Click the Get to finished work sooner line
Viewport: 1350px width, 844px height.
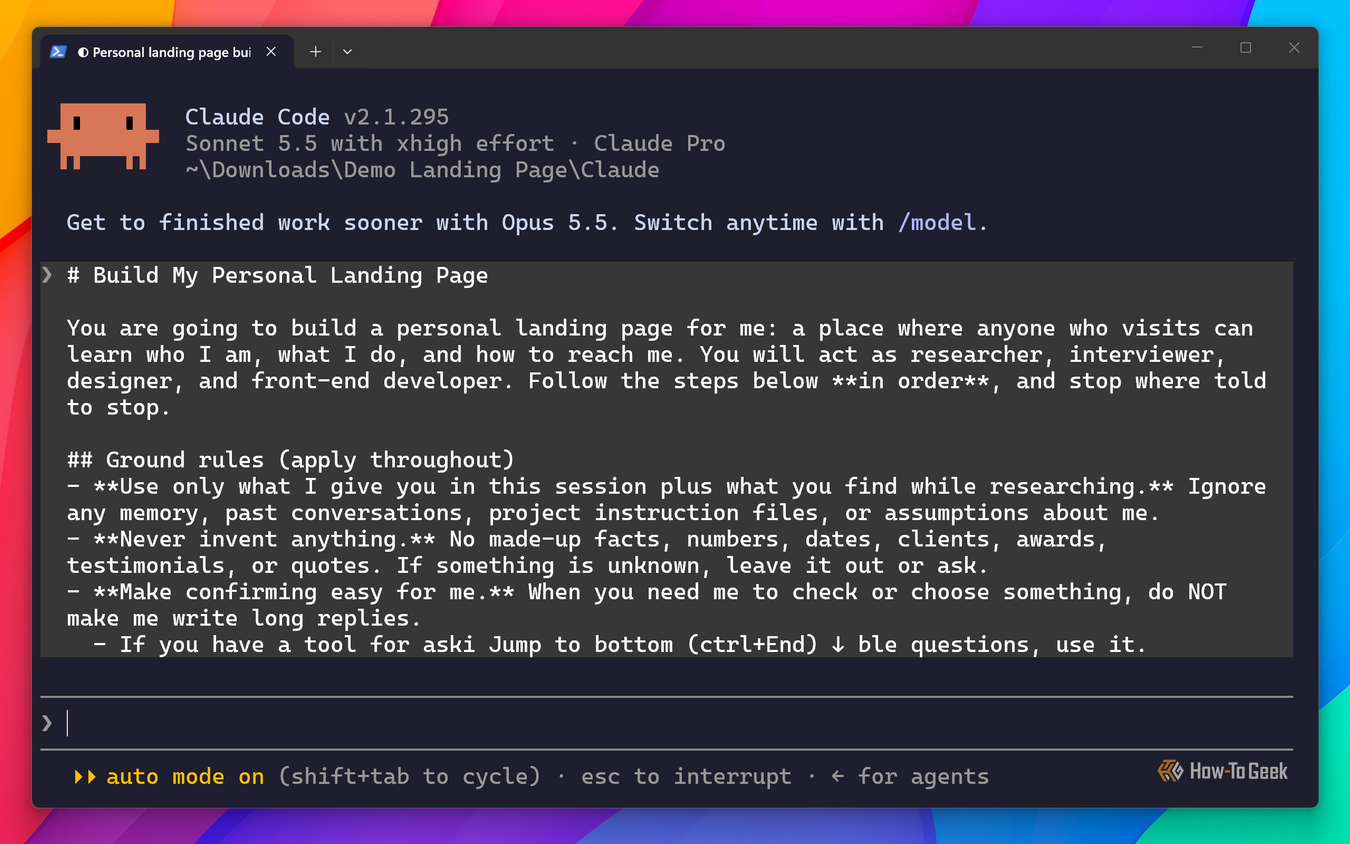pyautogui.click(x=527, y=223)
